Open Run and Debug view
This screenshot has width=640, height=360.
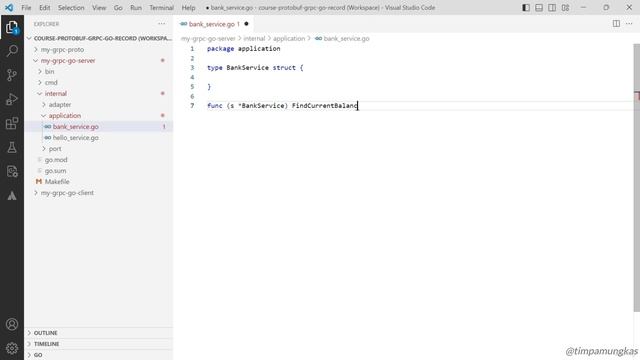12,99
